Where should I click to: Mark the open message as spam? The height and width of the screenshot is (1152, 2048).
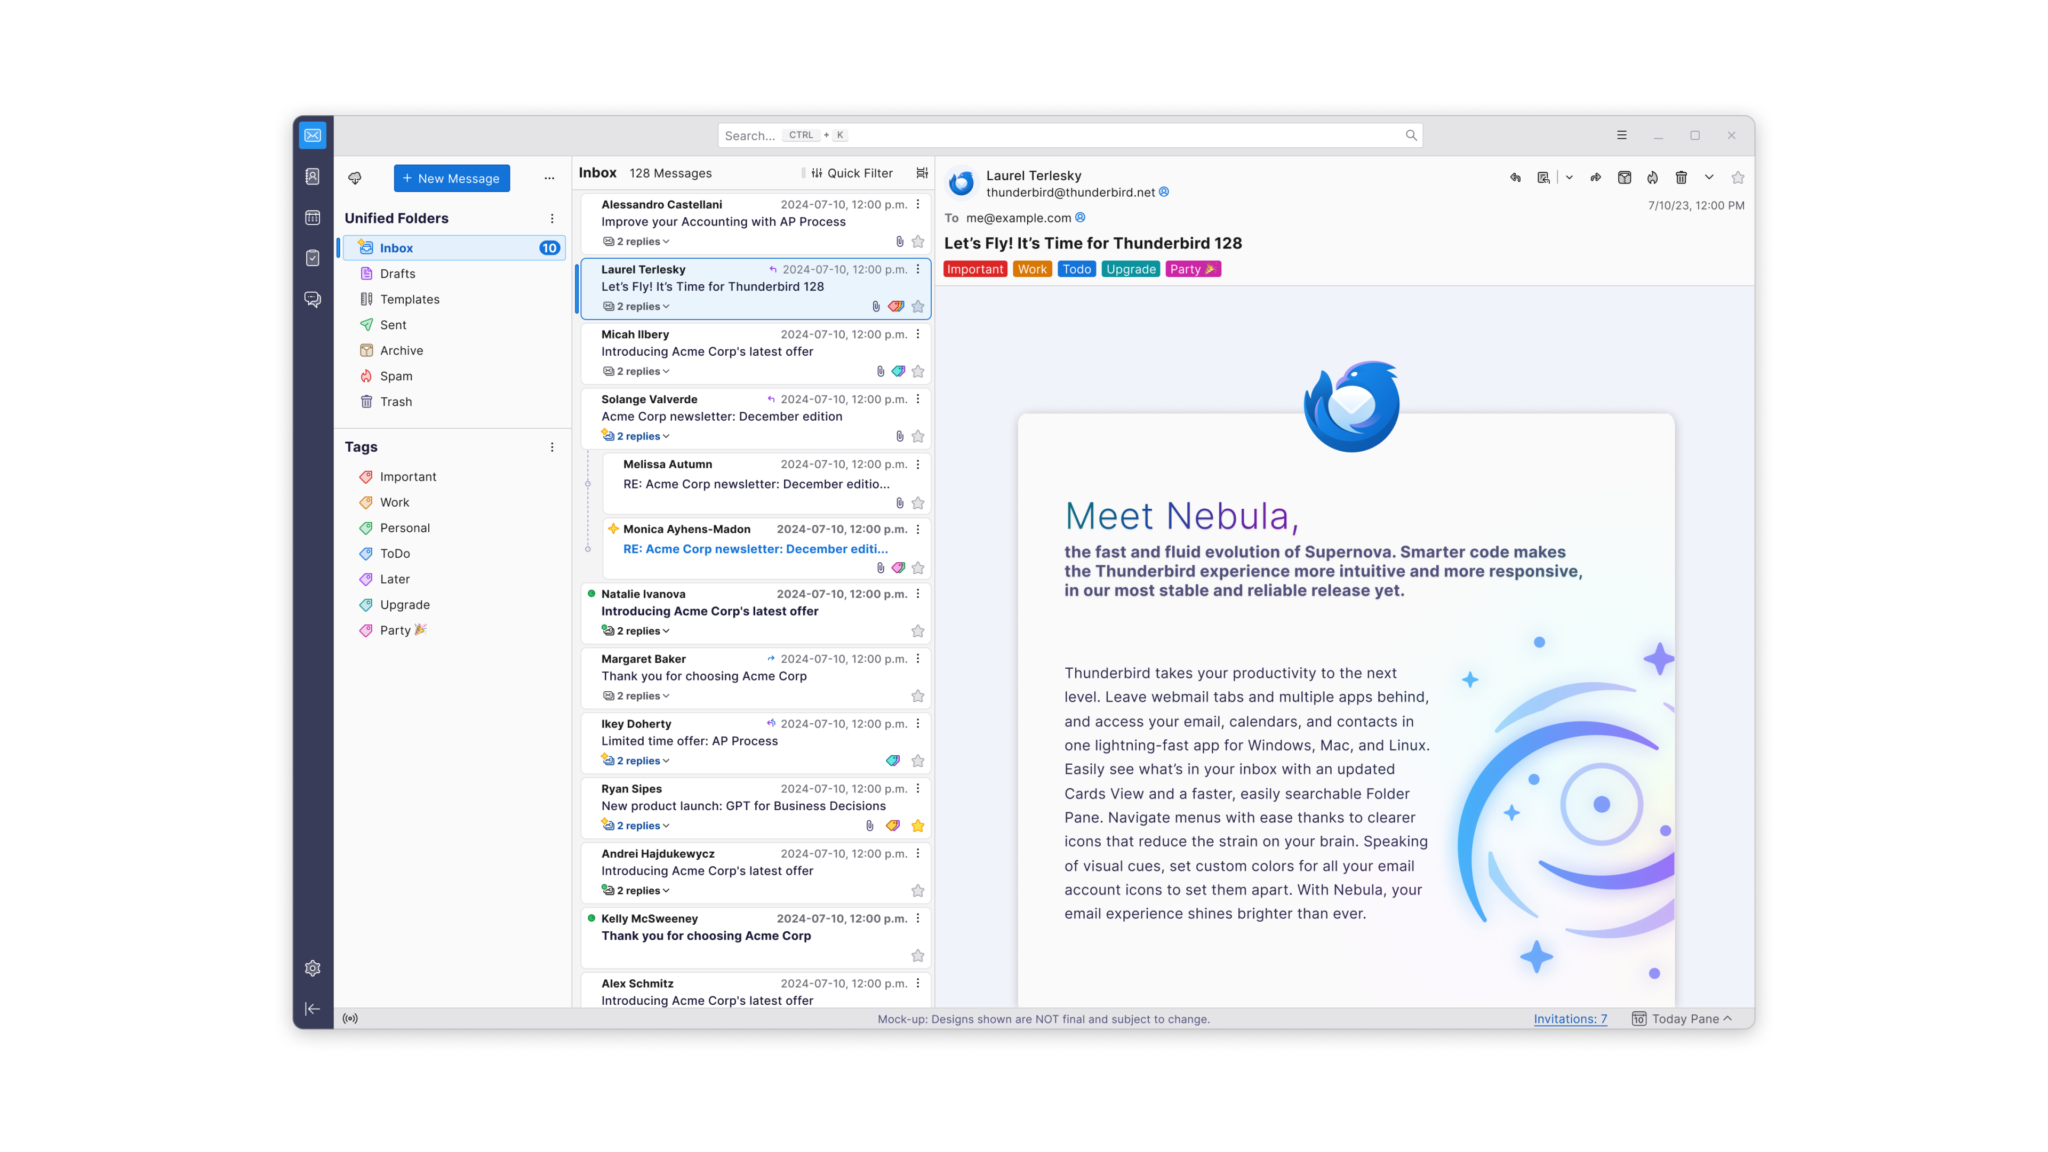coord(1653,177)
